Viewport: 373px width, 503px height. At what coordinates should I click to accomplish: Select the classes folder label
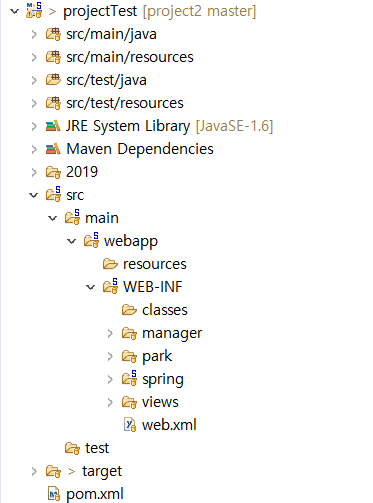[x=165, y=310]
